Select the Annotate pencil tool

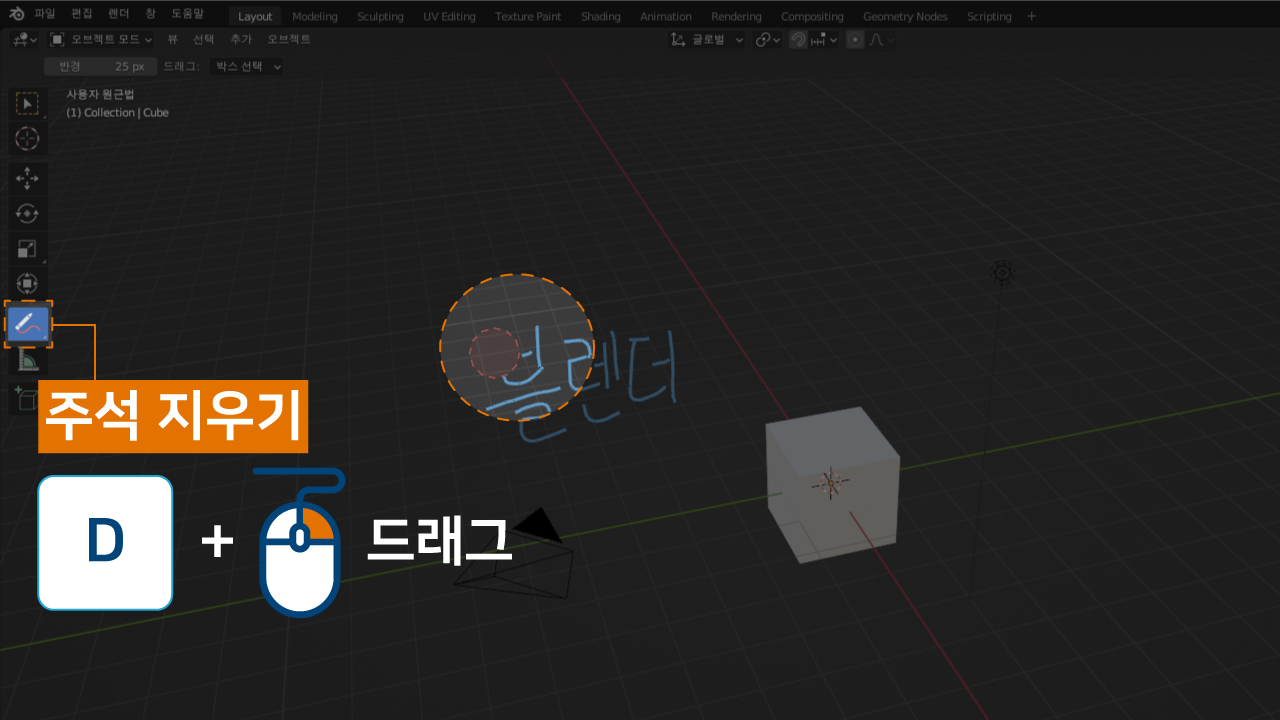tap(27, 324)
